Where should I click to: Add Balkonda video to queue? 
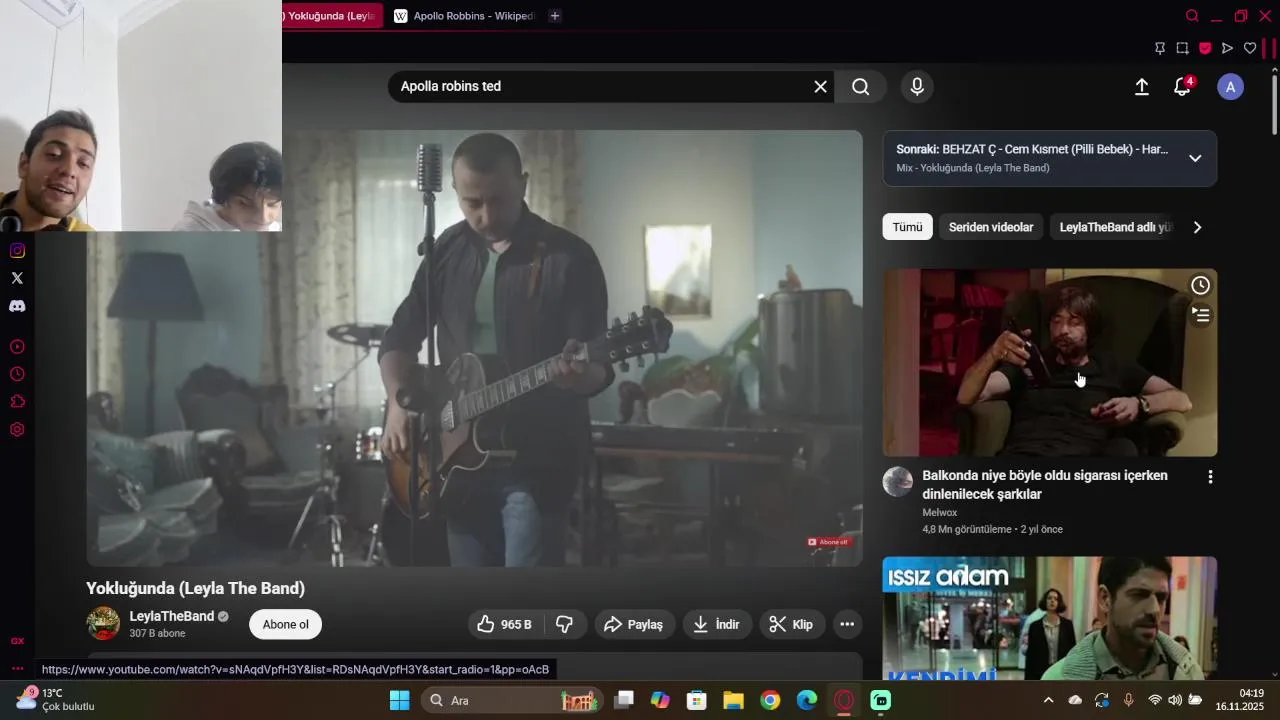pos(1200,315)
